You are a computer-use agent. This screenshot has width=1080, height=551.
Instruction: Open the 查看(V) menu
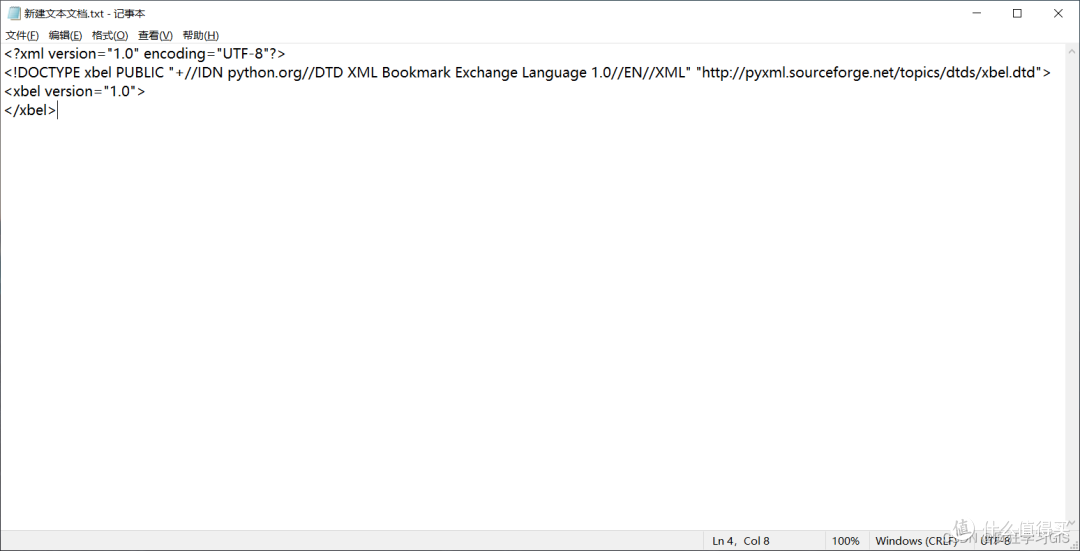pos(155,35)
